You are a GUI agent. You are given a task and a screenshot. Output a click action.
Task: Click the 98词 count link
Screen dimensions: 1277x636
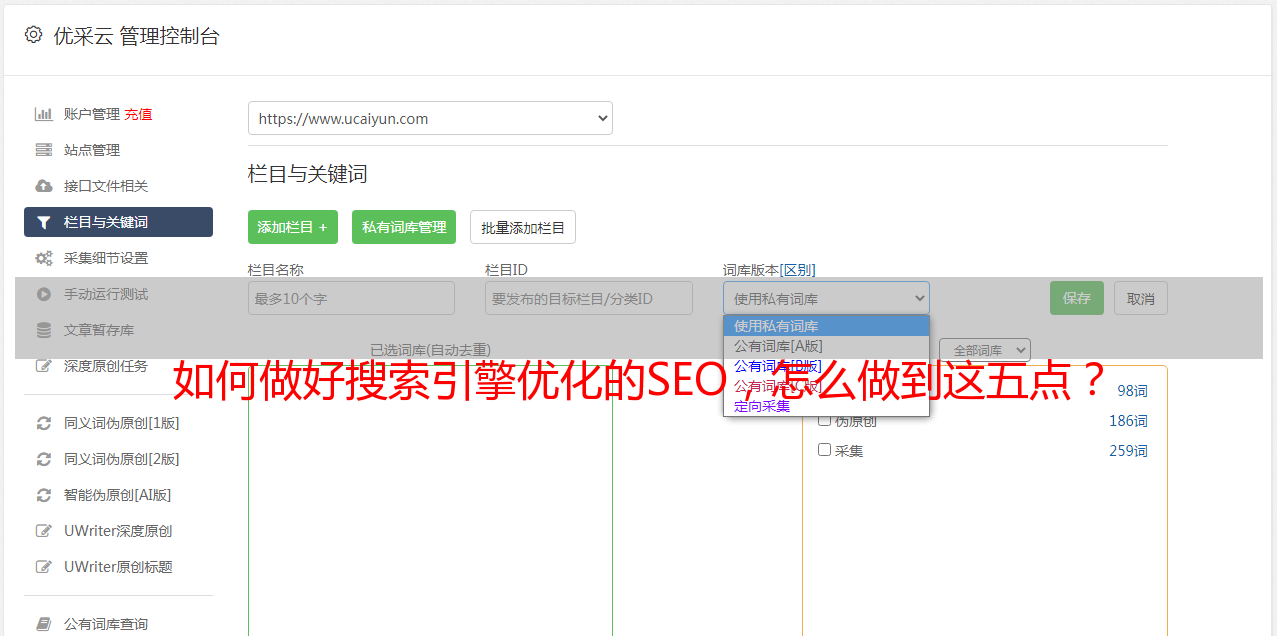pyautogui.click(x=1132, y=391)
